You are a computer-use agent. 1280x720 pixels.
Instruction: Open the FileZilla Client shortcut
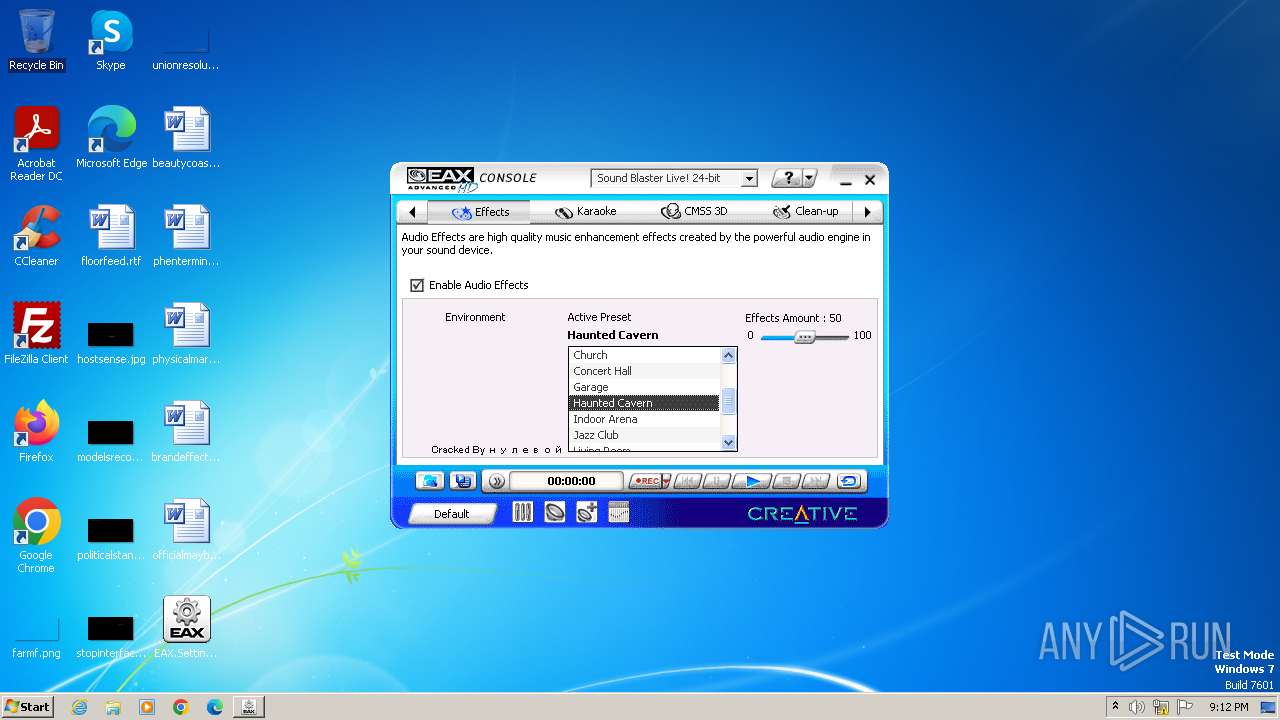coord(36,334)
